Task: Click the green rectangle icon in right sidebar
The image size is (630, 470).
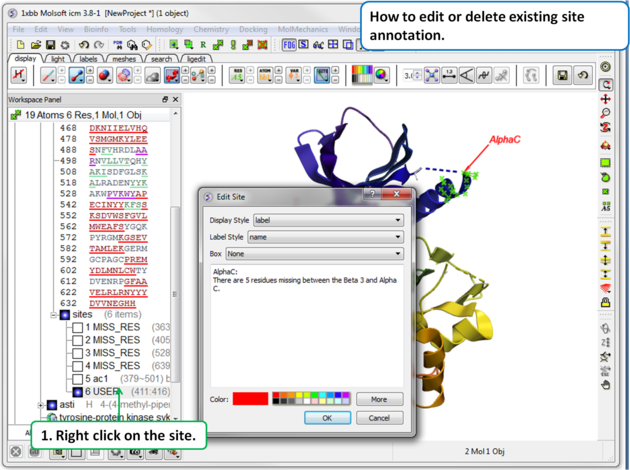Action: click(606, 162)
